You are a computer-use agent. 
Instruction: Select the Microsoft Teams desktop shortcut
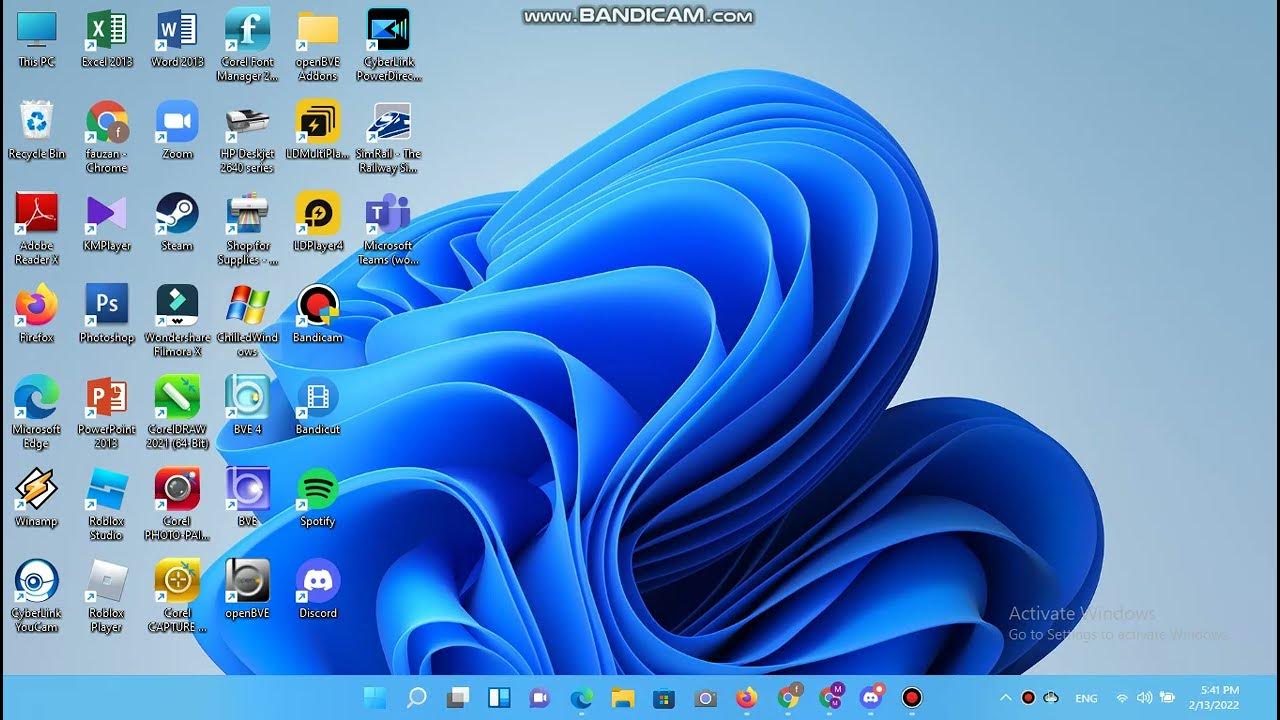coord(388,230)
